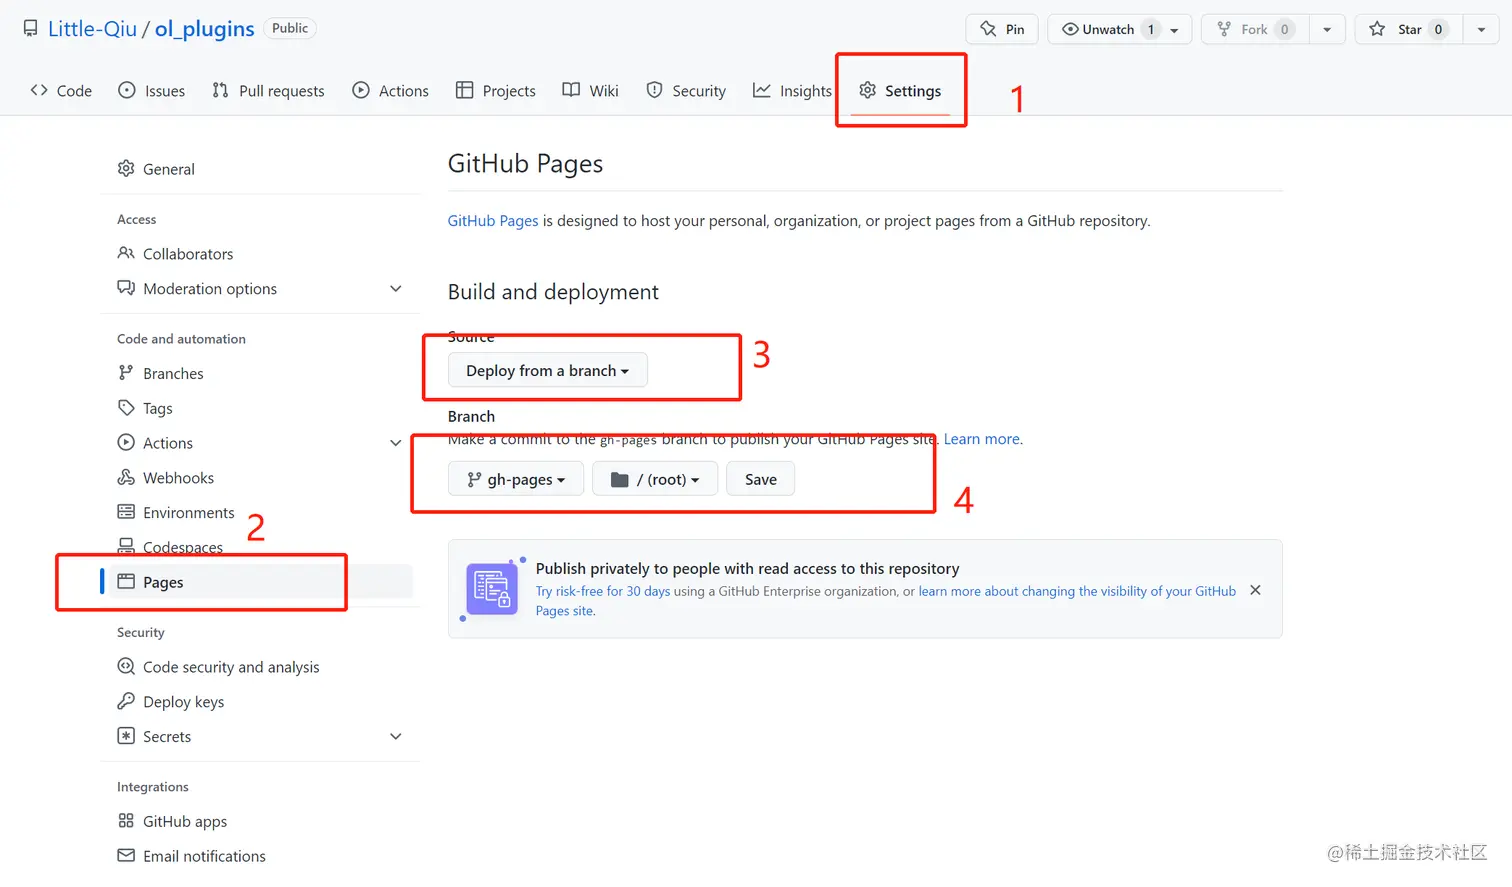Click the Pages browser icon in sidebar
This screenshot has width=1512, height=887.
point(126,581)
